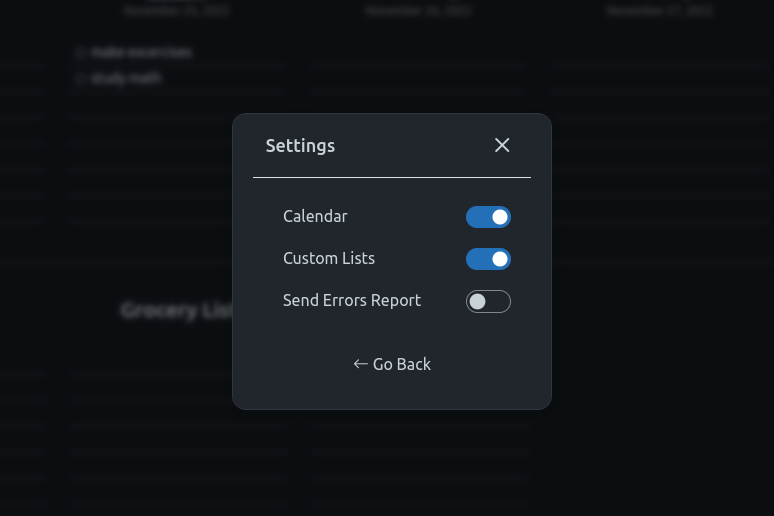774x516 pixels.
Task: Select the blurred study math task text
Action: tap(126, 79)
